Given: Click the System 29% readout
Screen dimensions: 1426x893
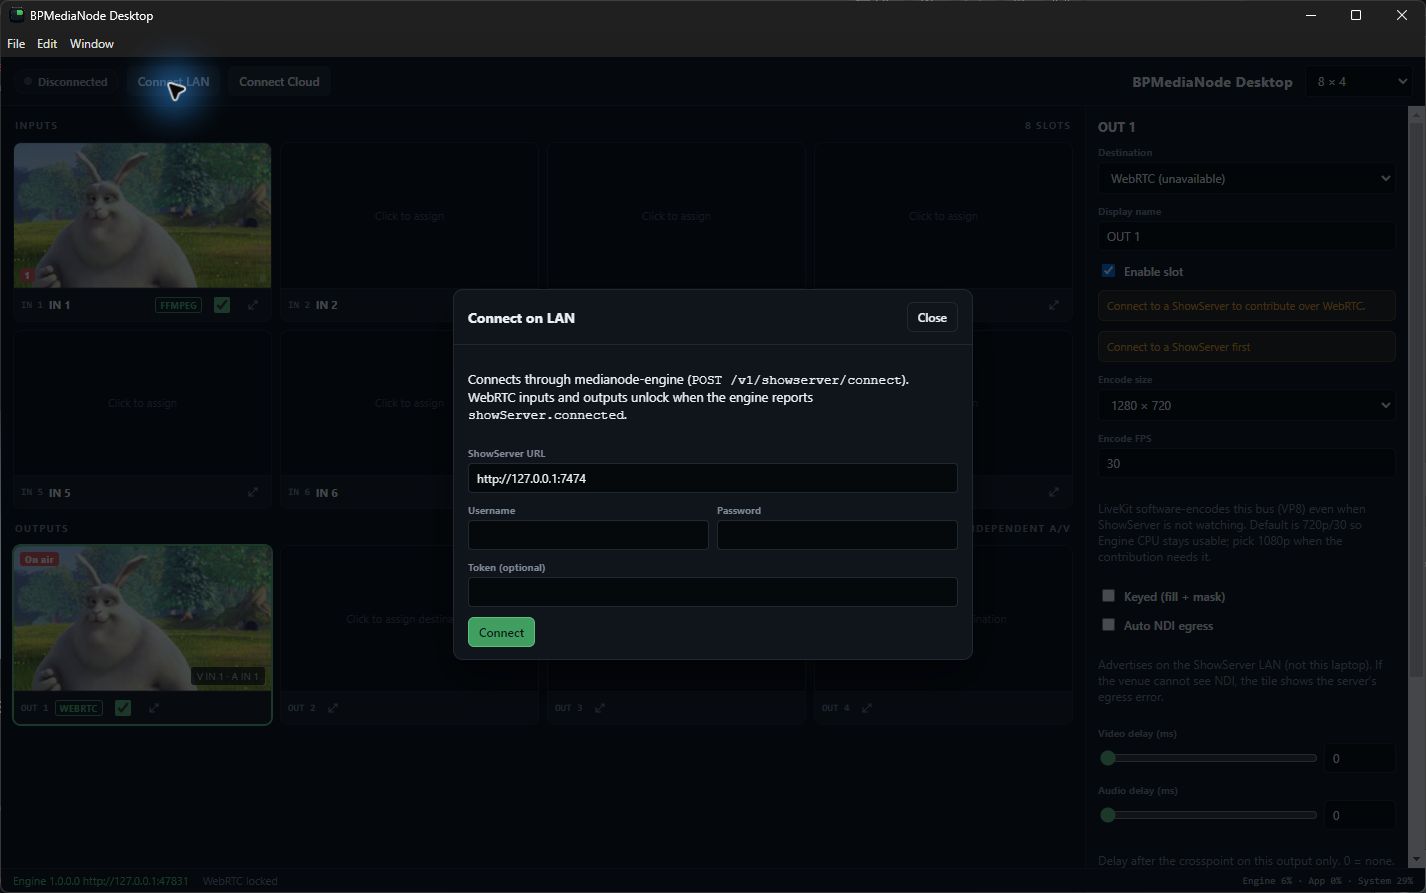Looking at the screenshot, I should tap(1385, 881).
